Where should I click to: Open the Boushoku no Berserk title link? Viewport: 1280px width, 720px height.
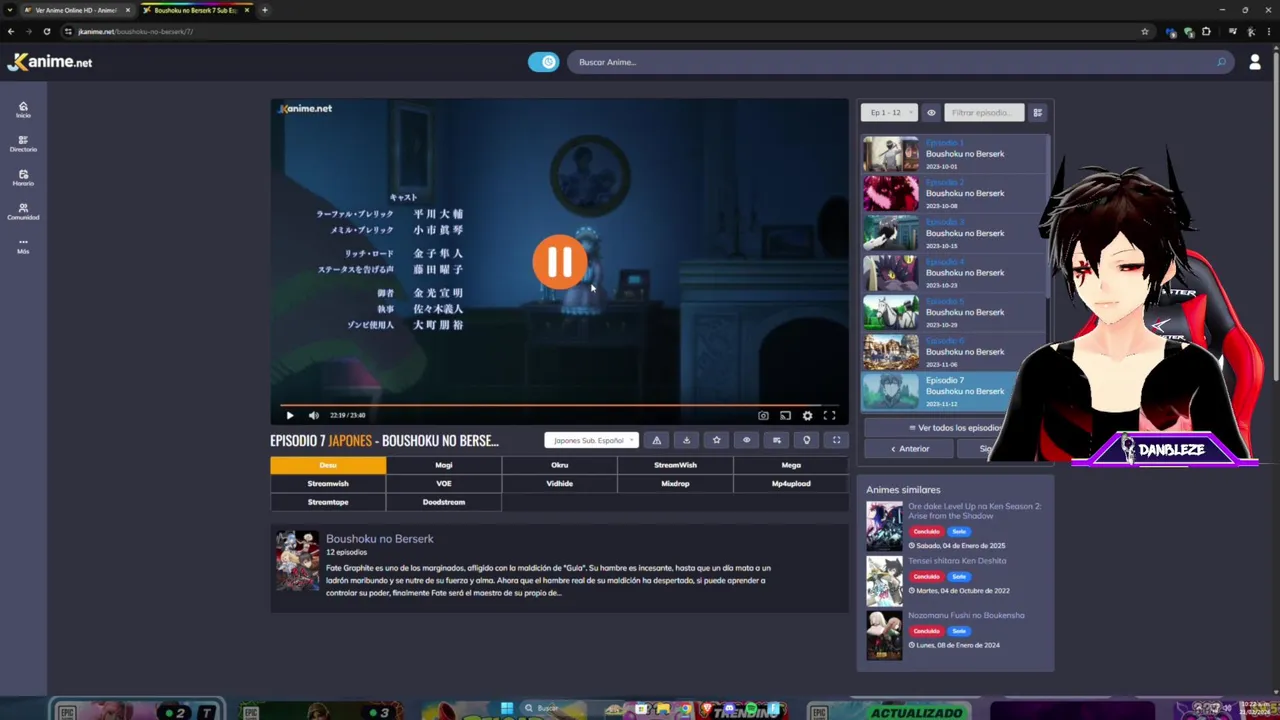pyautogui.click(x=379, y=539)
